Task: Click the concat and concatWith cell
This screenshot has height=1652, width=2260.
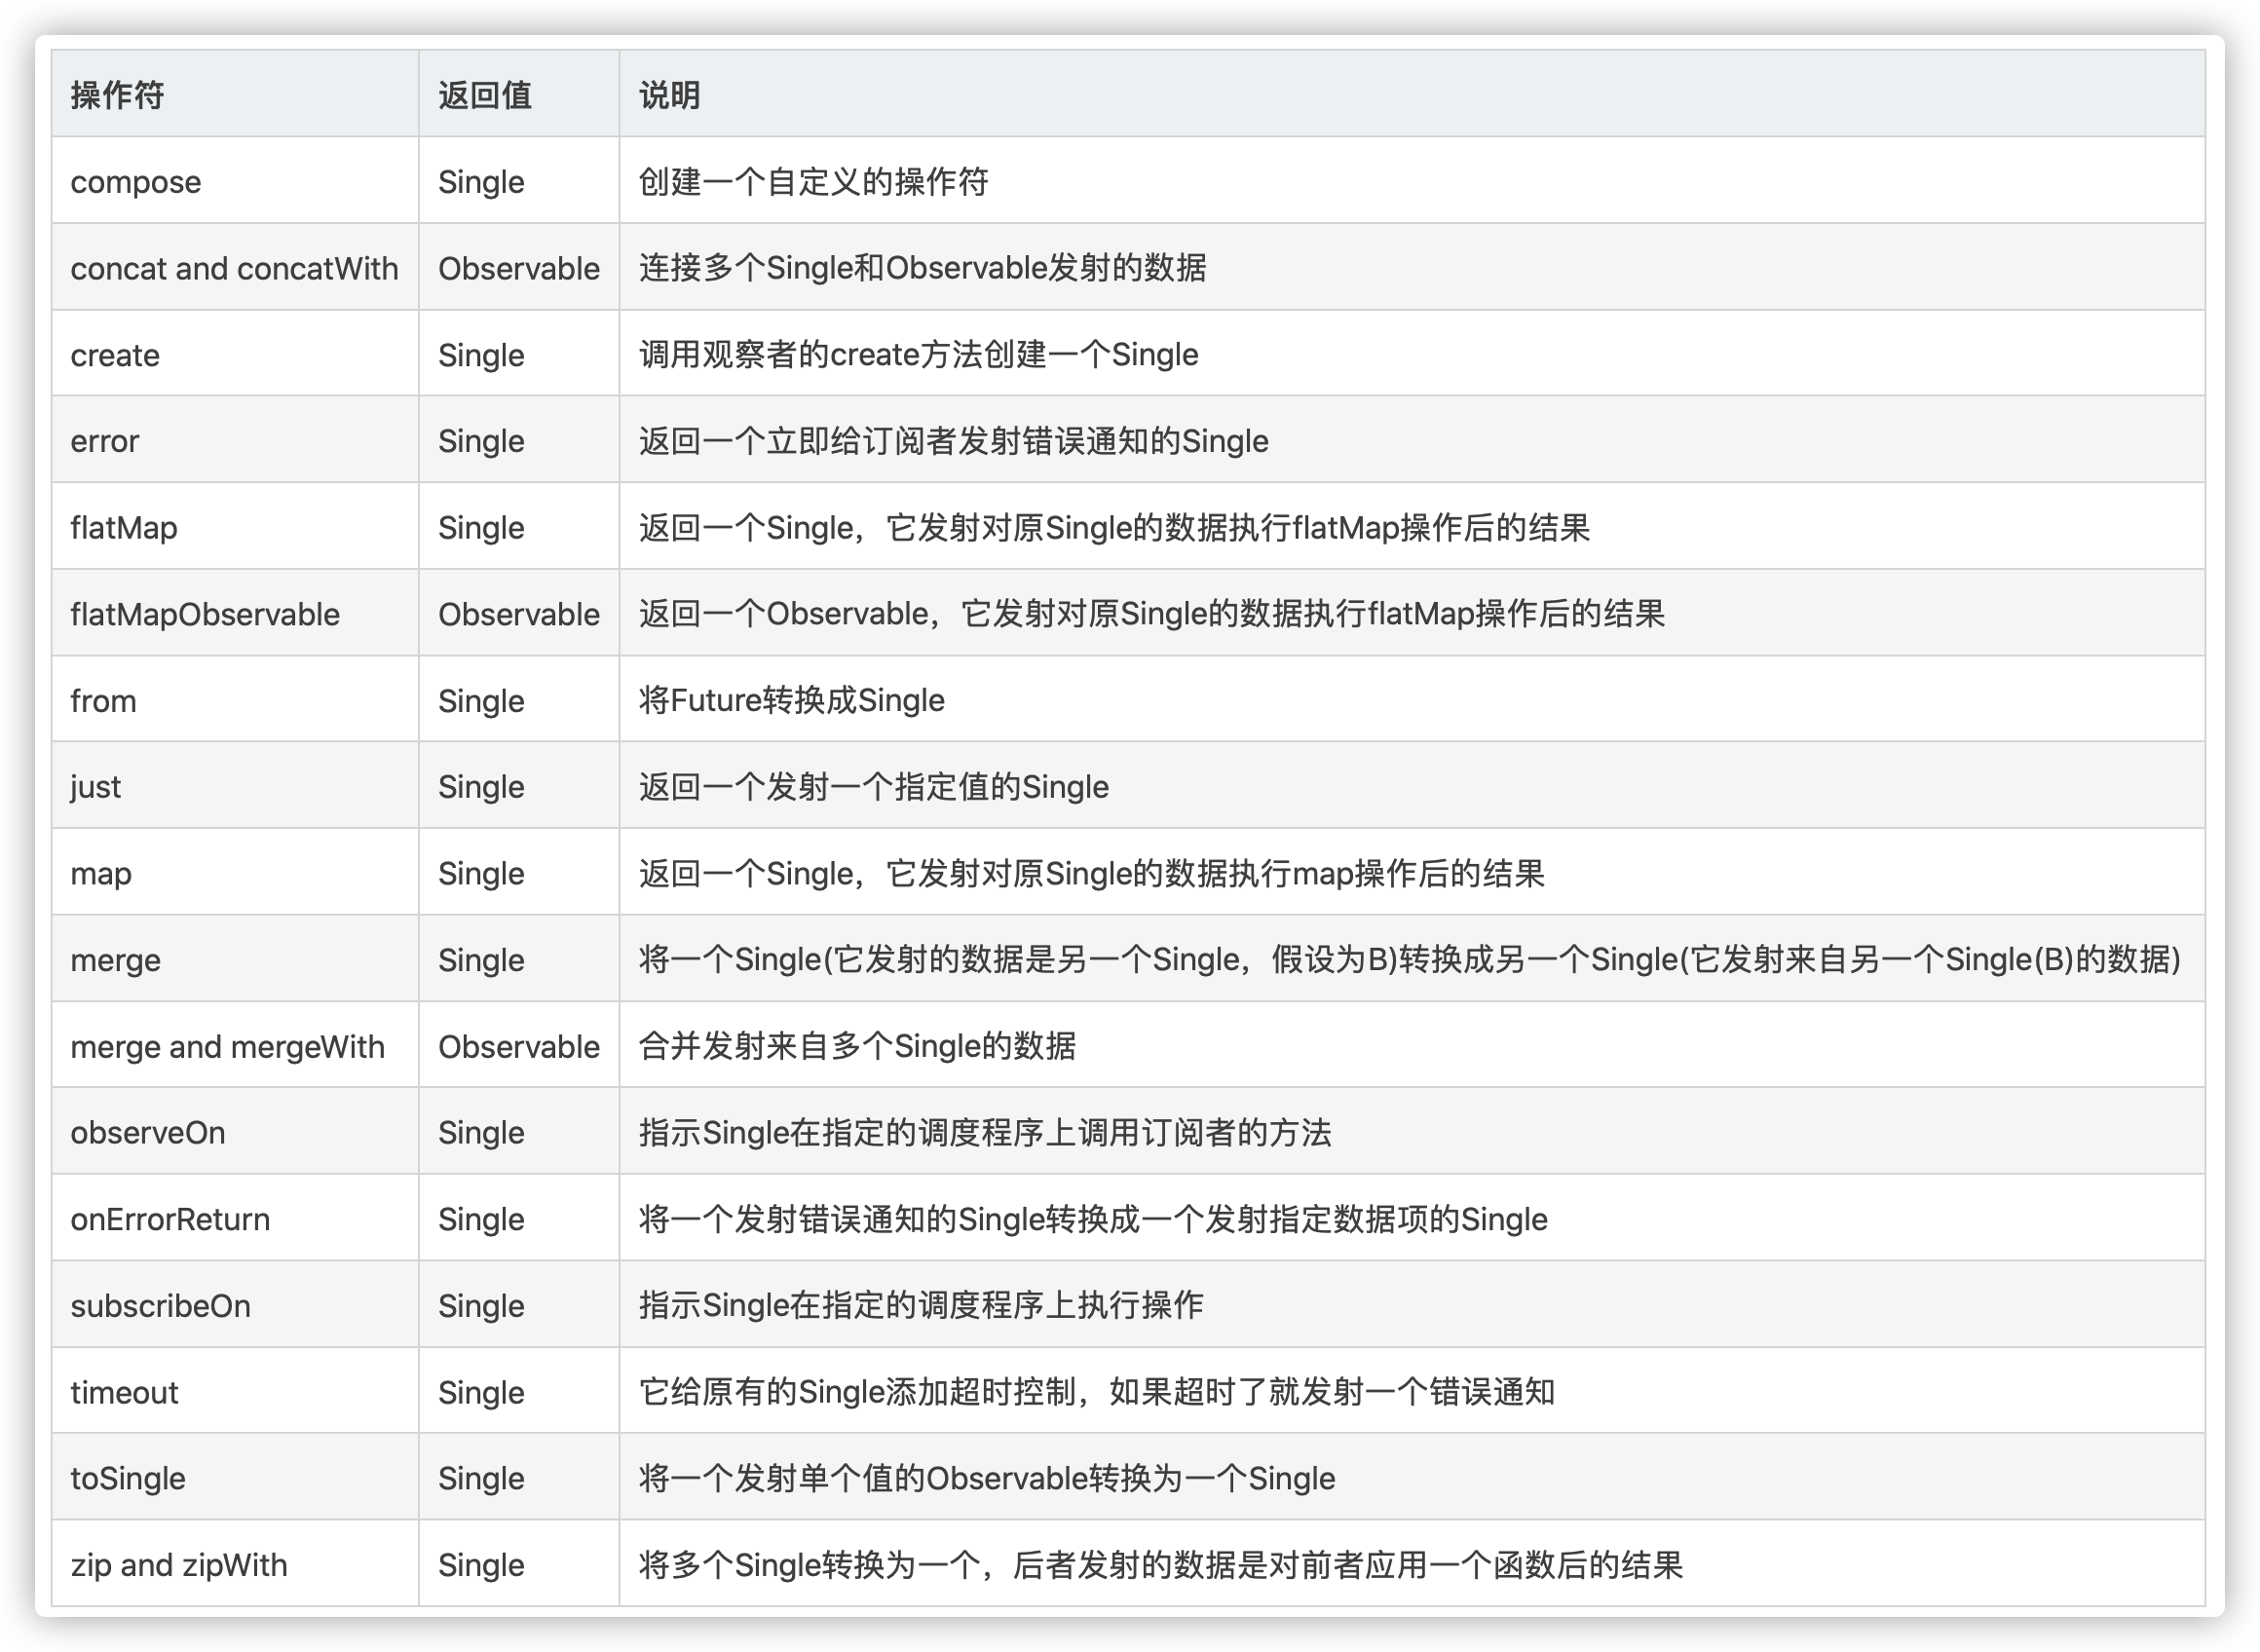Action: point(234,268)
